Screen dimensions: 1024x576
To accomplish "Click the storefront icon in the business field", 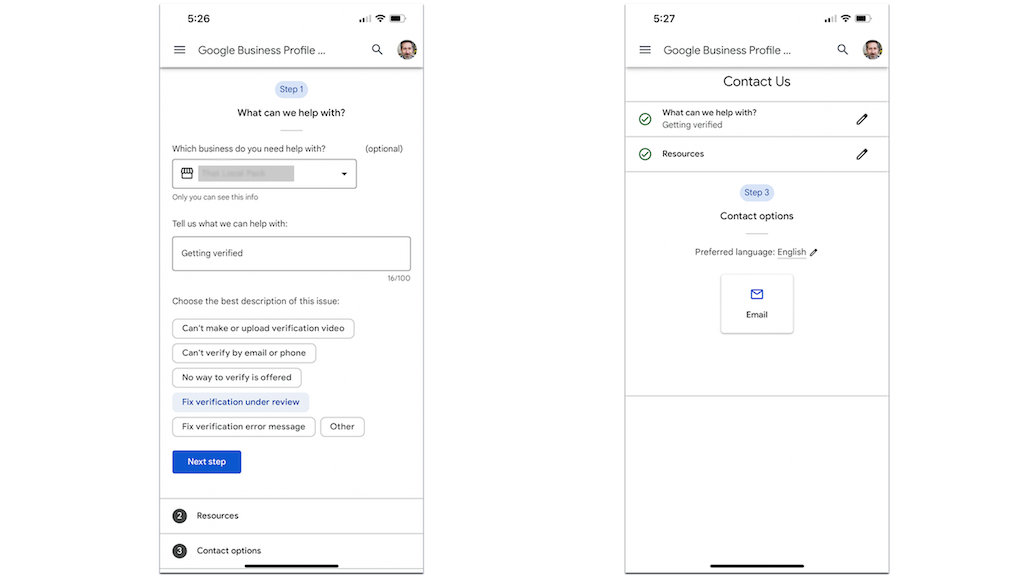I will click(x=186, y=172).
